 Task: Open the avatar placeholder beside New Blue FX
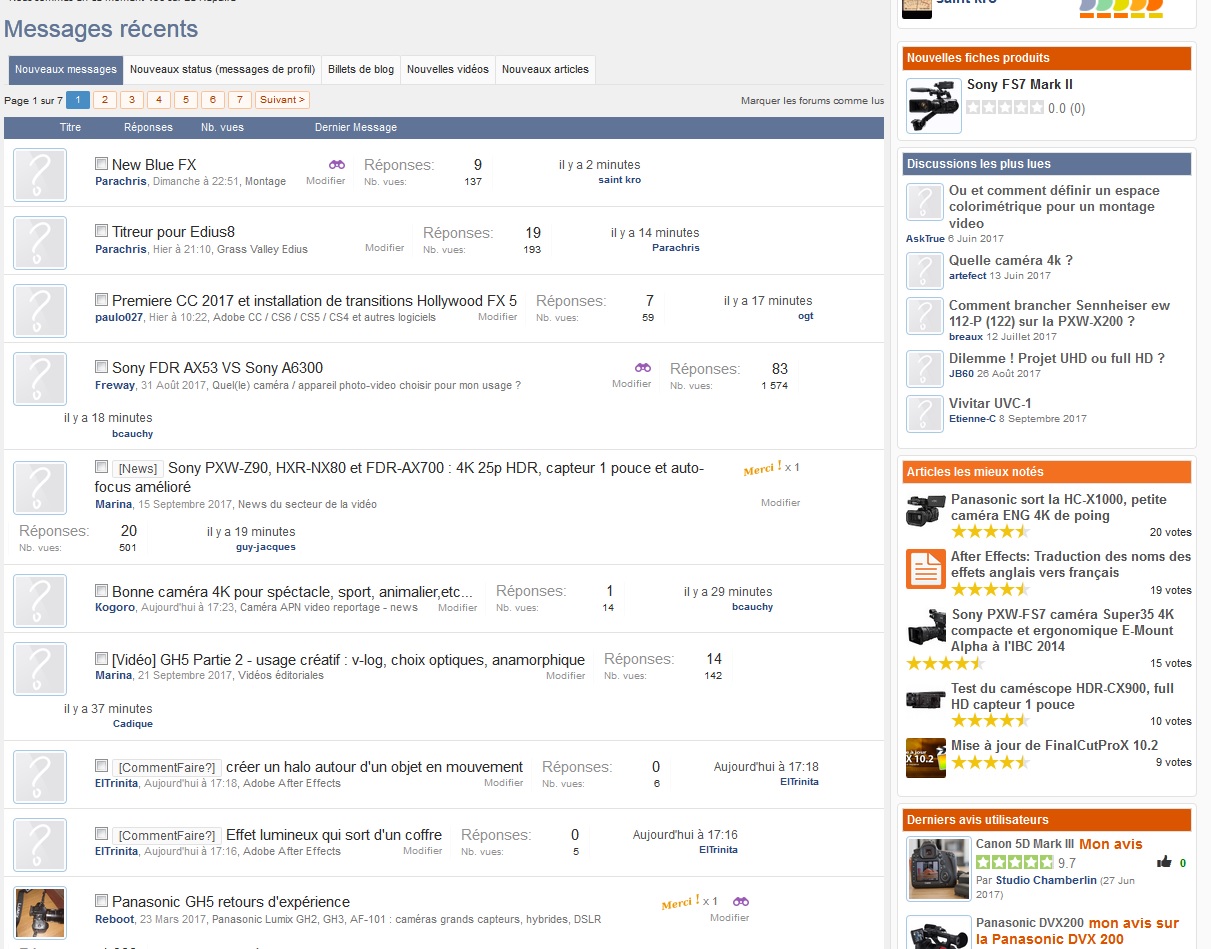click(40, 175)
